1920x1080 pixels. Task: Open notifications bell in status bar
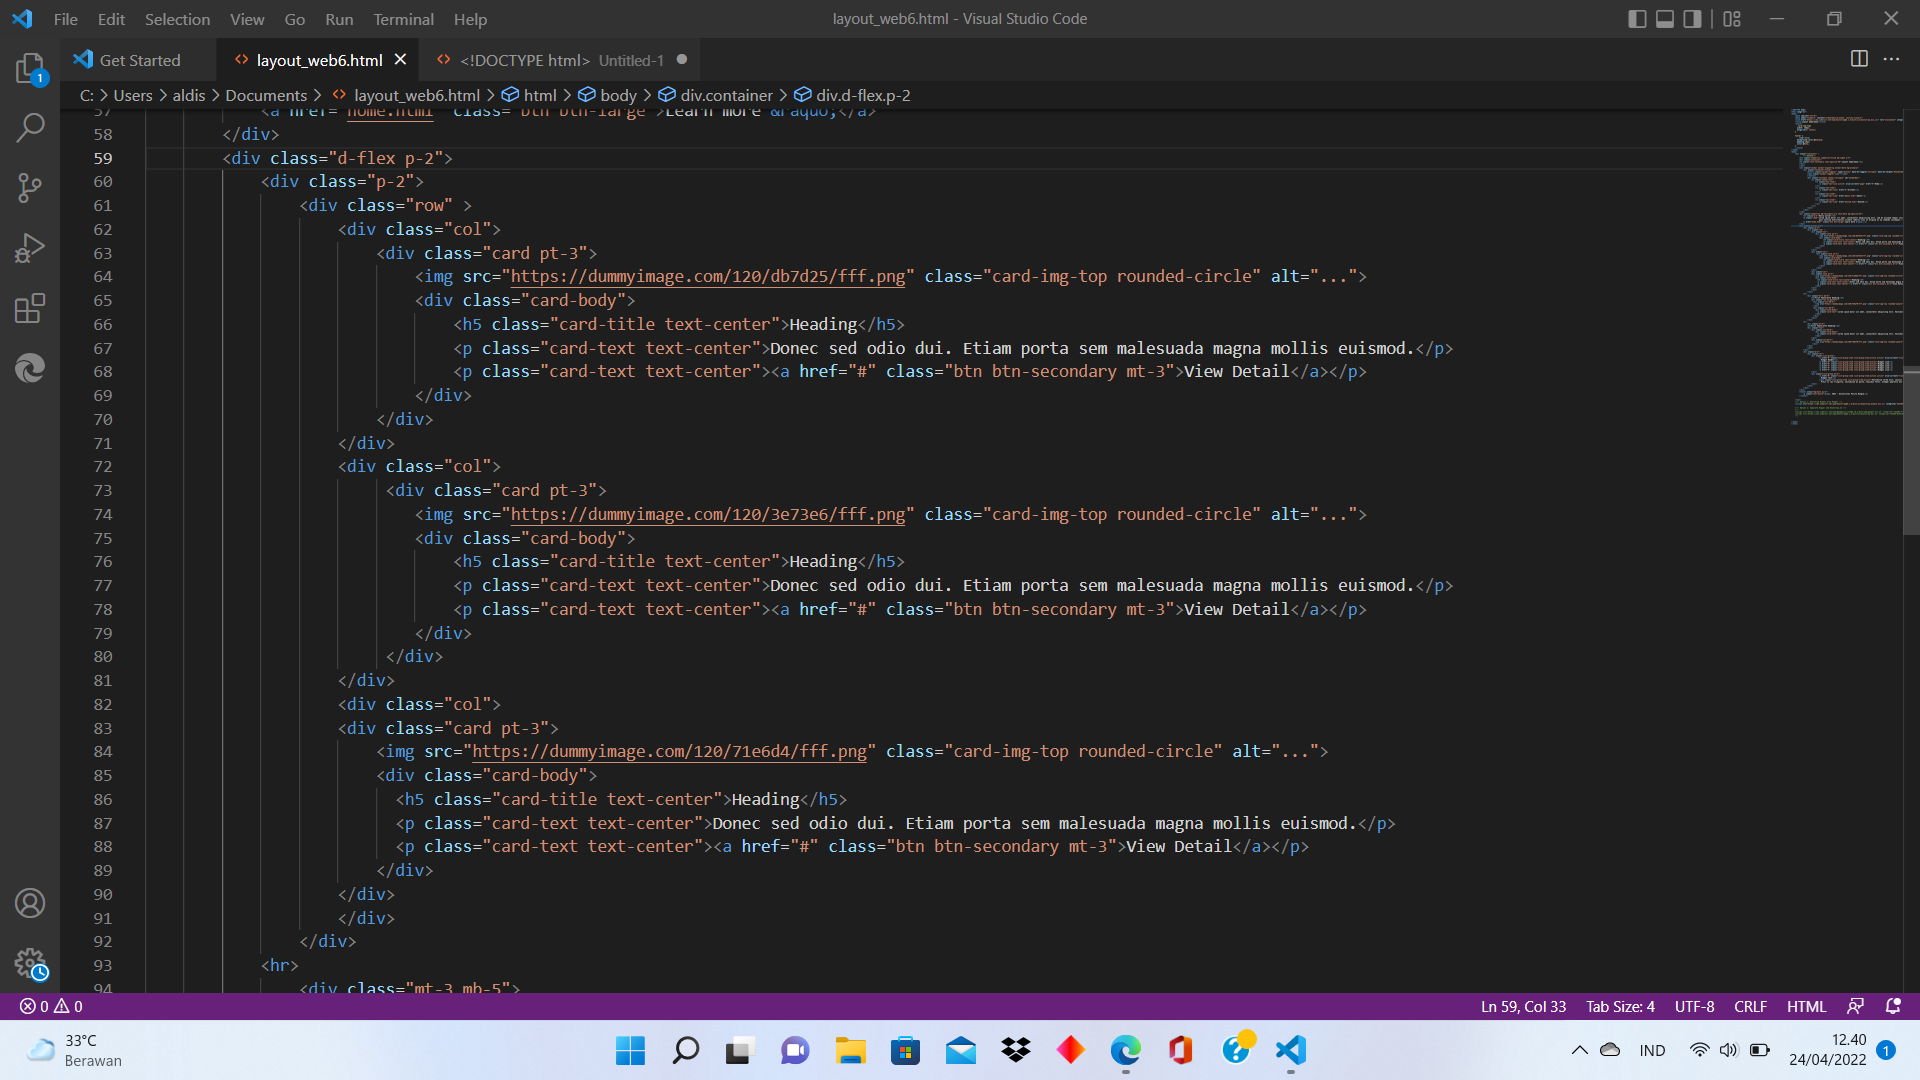click(x=1893, y=1006)
